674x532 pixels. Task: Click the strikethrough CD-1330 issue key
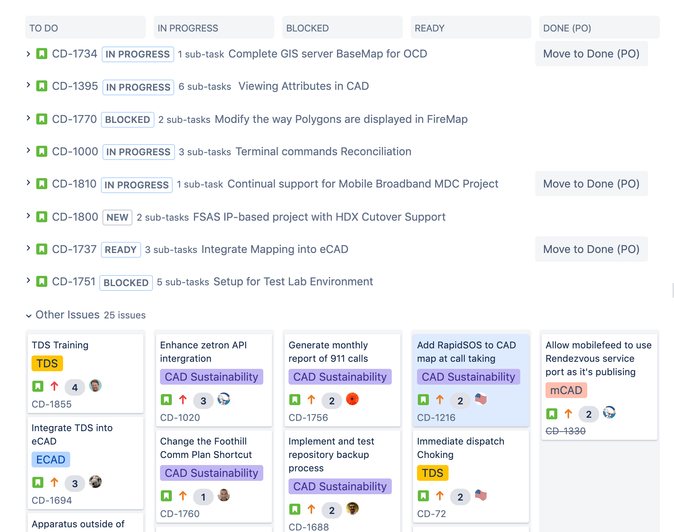click(x=565, y=431)
